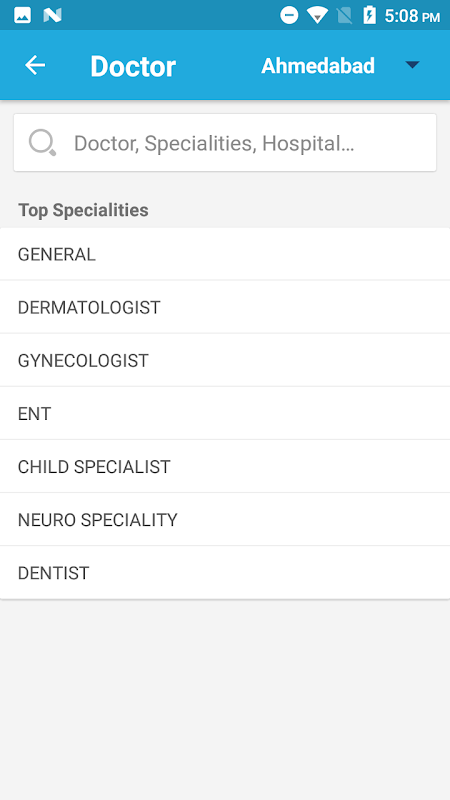
Task: Tap the 5:08 PM clock
Action: (412, 16)
